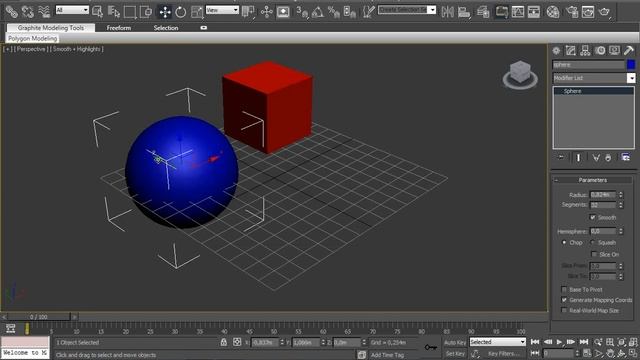Toggle the Smooth checkbox
The width and height of the screenshot is (640, 360).
tap(593, 218)
